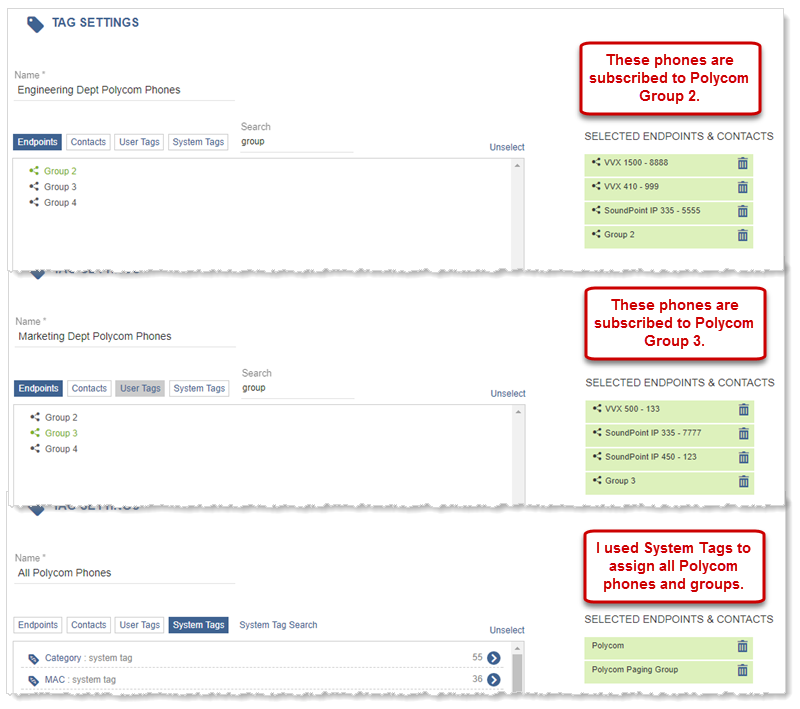Image resolution: width=800 pixels, height=709 pixels.
Task: Click Search field in Engineering Dept panel
Action: (x=296, y=142)
